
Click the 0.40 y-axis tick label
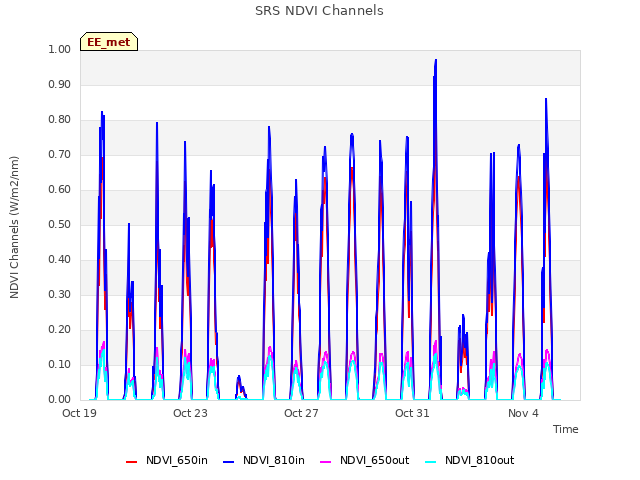pyautogui.click(x=60, y=260)
